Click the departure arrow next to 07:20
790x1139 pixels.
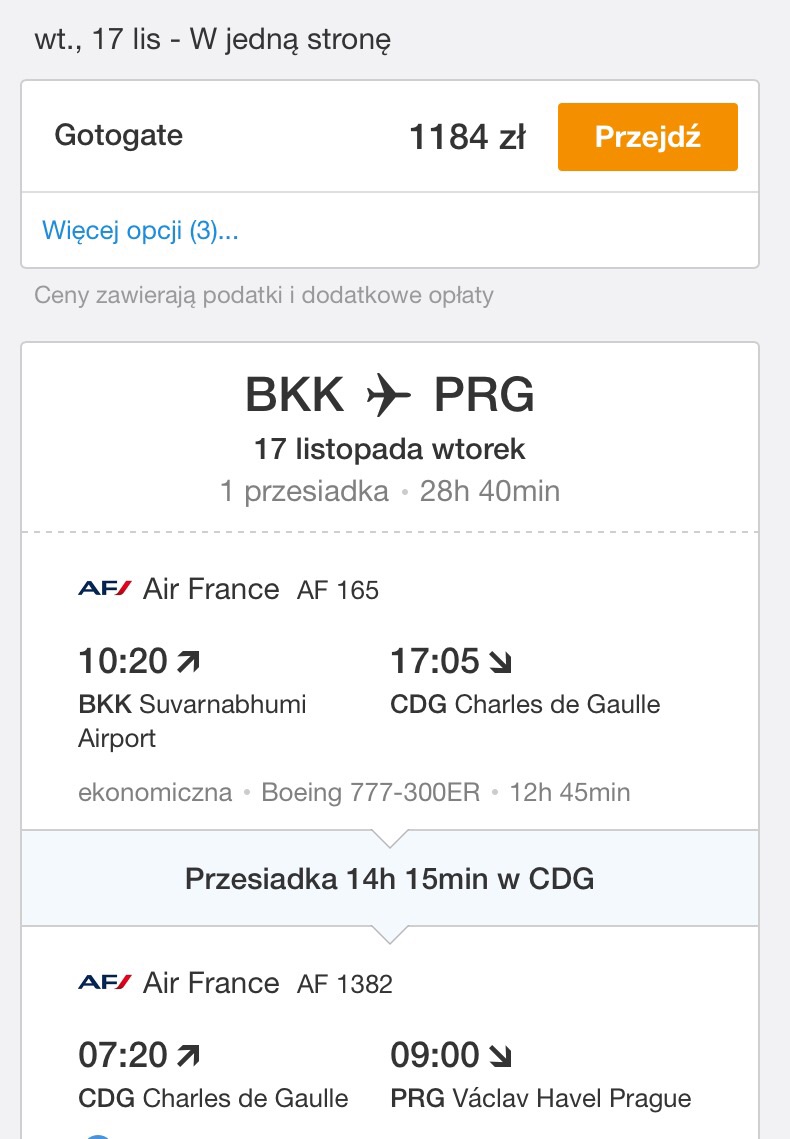(x=188, y=1055)
